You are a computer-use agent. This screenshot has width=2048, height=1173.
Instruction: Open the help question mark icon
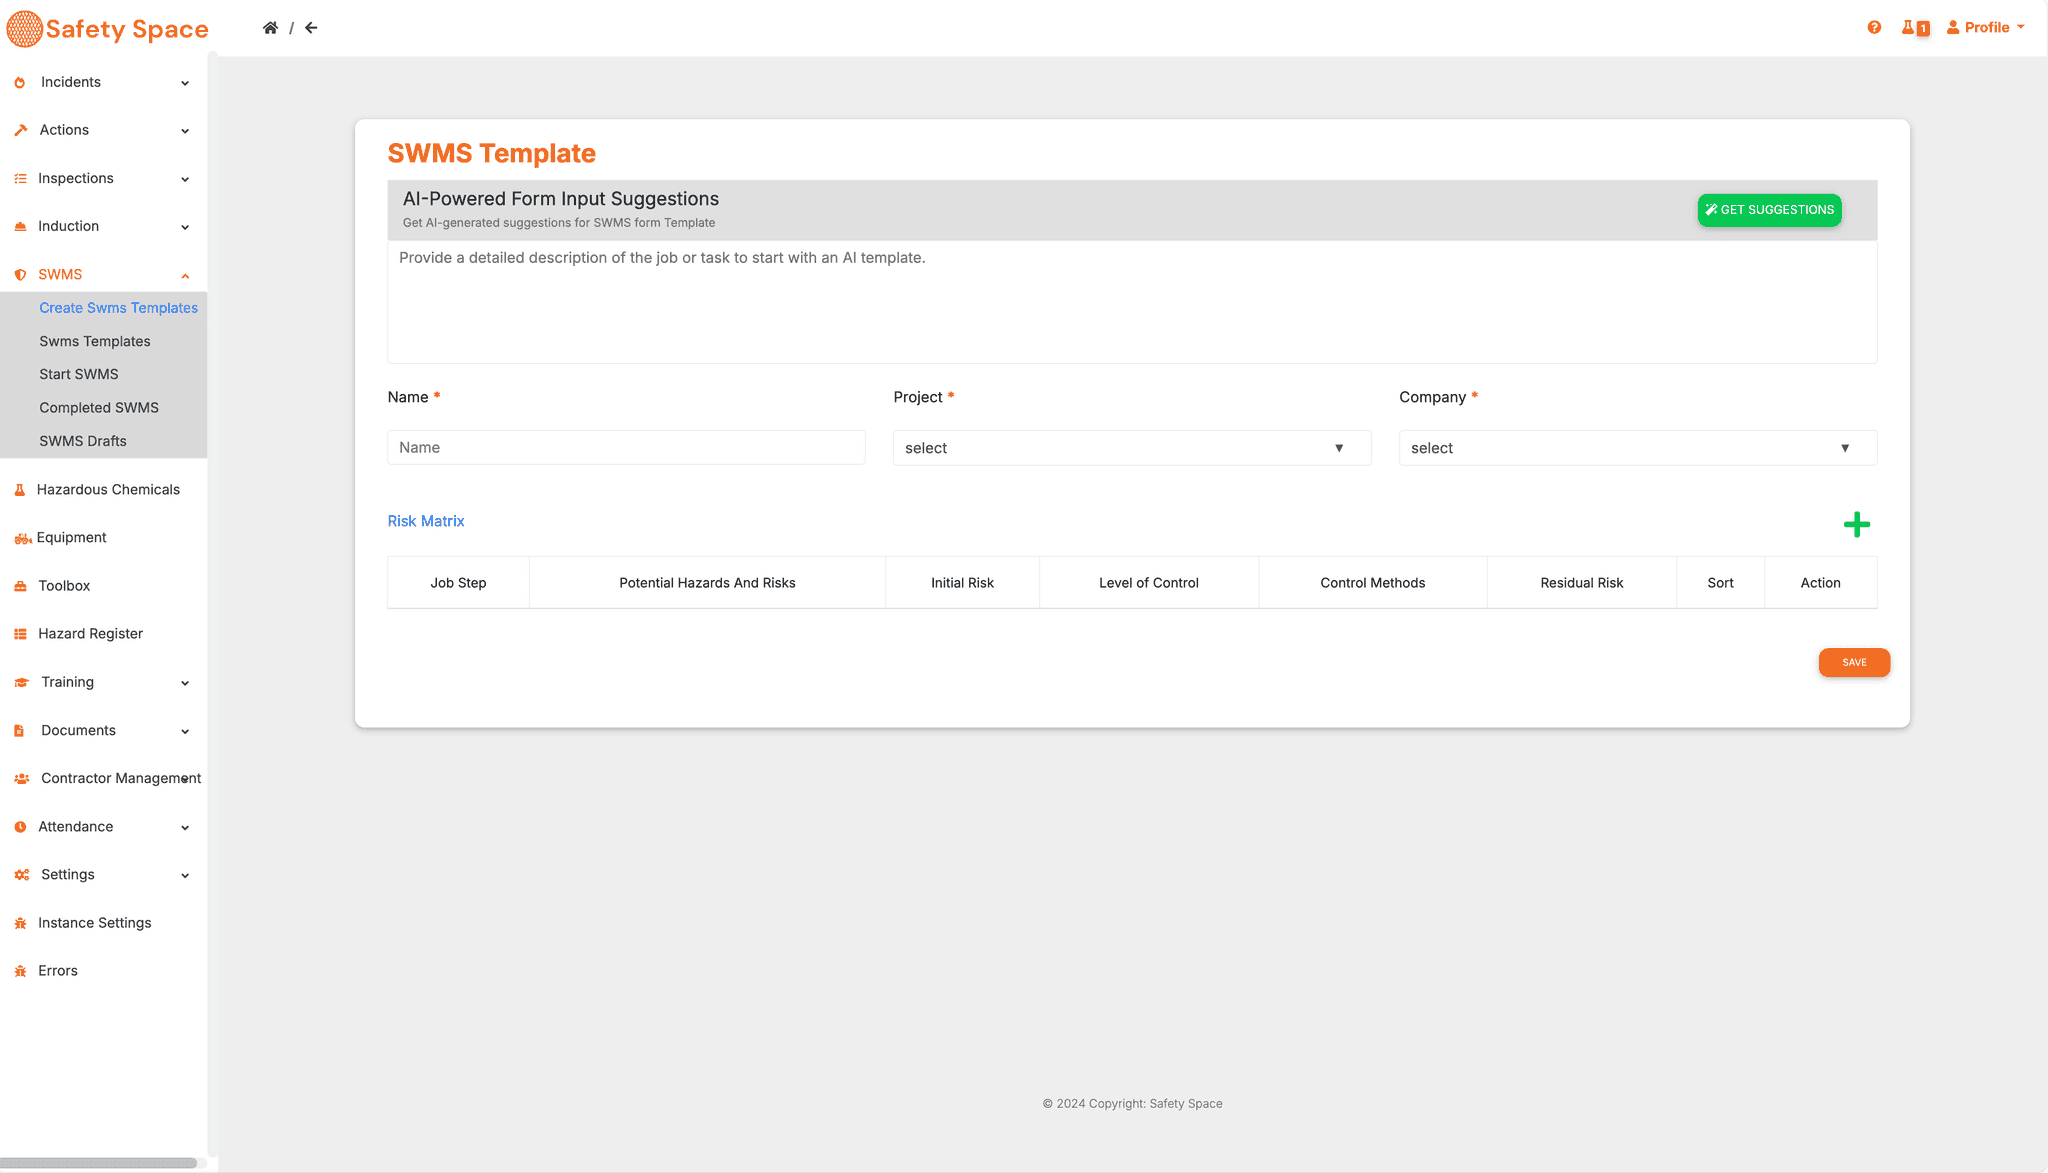(x=1874, y=28)
